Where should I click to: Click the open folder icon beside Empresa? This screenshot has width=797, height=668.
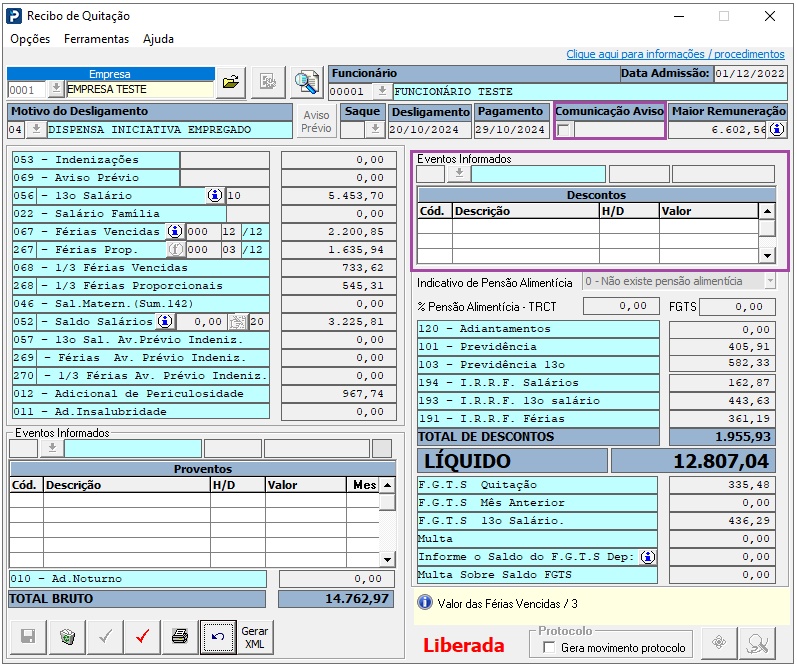click(x=231, y=82)
